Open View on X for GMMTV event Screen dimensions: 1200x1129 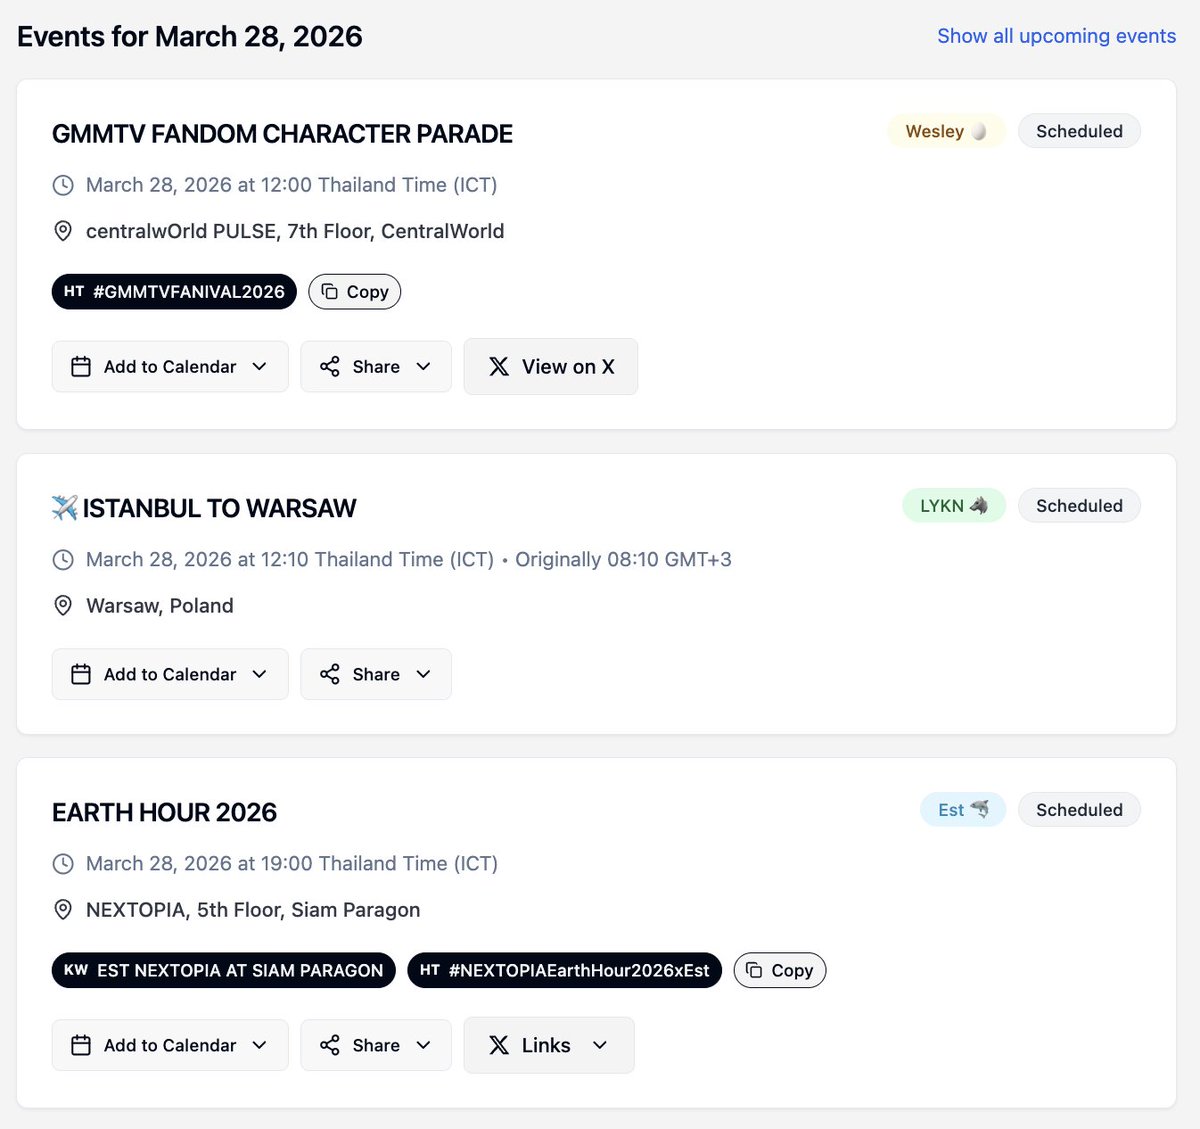click(x=551, y=366)
